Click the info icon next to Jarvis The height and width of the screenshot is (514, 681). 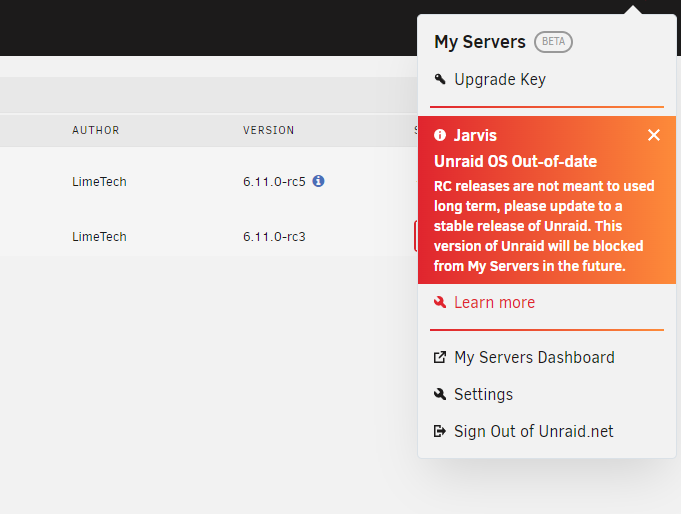tap(440, 135)
